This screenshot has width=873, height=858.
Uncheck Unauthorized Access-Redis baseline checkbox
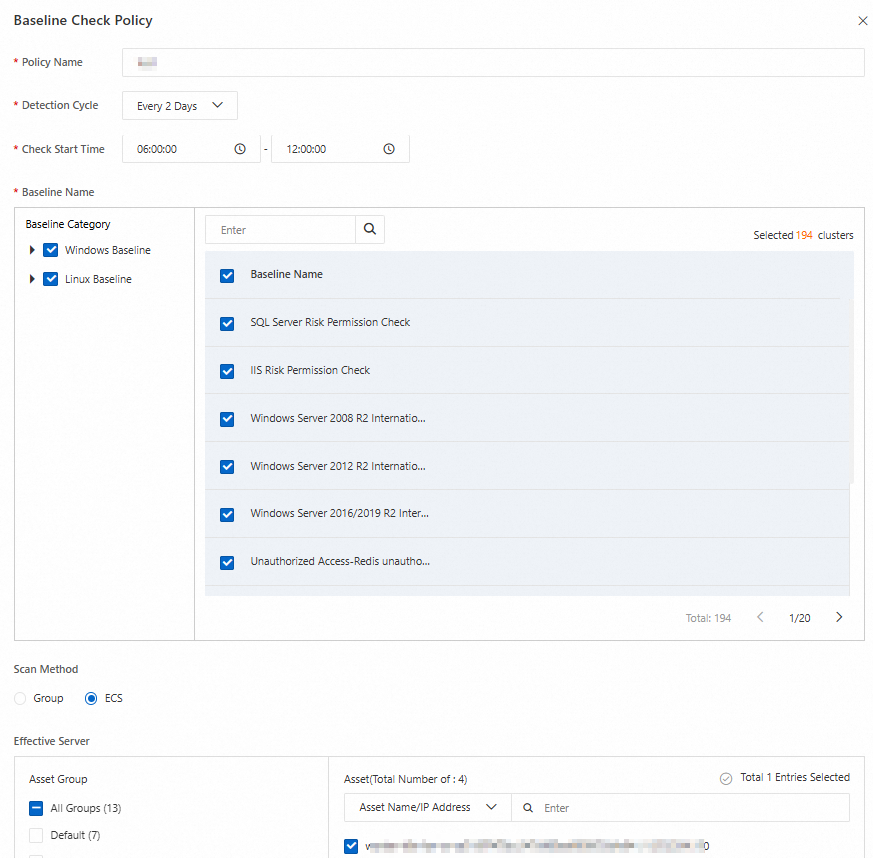click(x=227, y=563)
